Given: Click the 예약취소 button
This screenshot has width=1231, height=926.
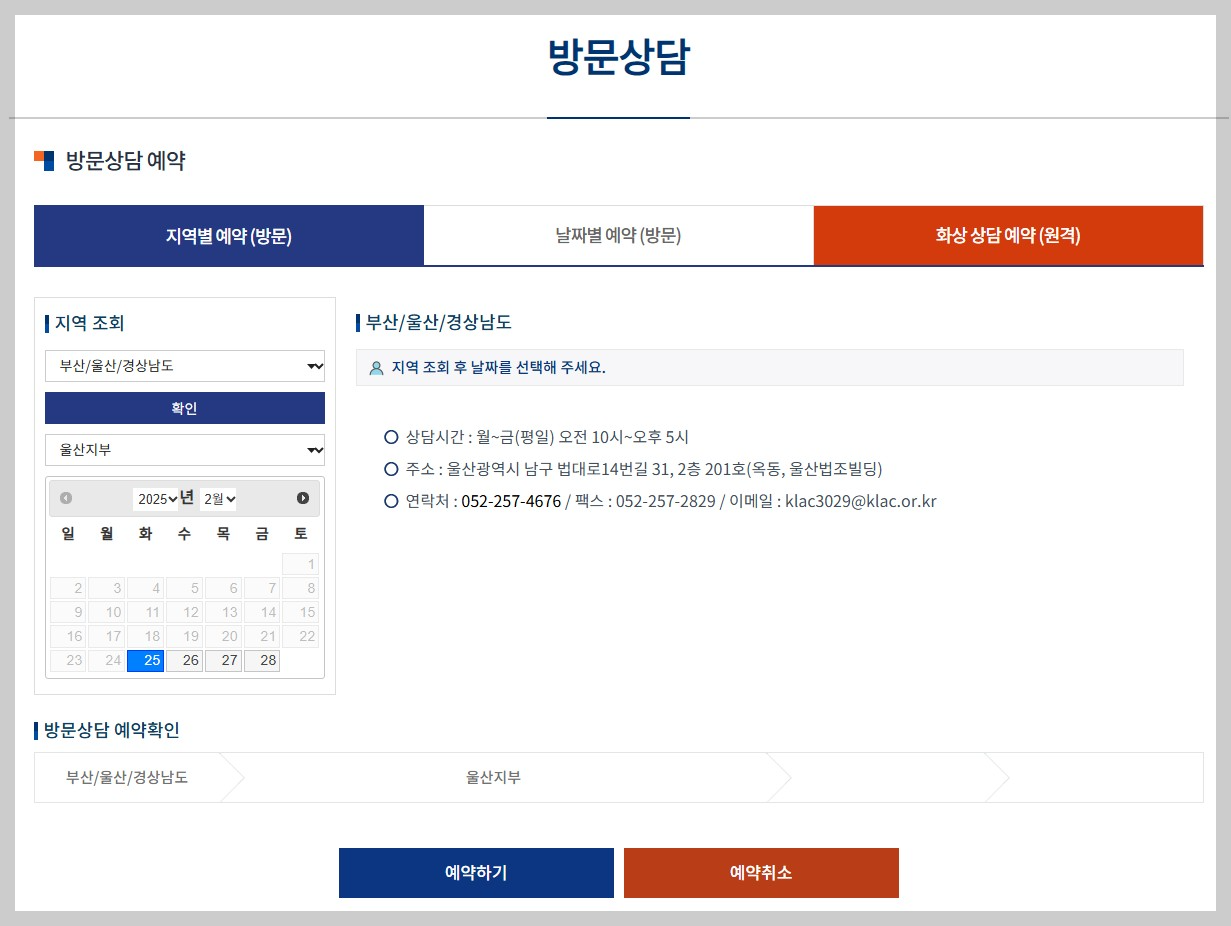Looking at the screenshot, I should (761, 873).
